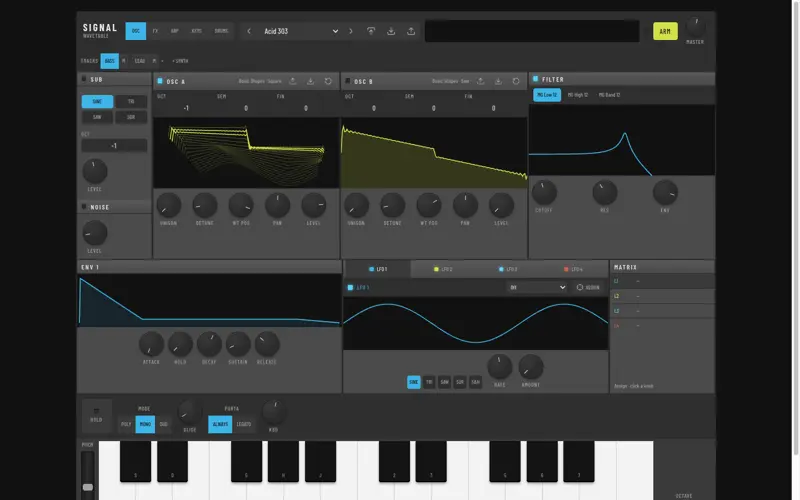The height and width of the screenshot is (500, 800).
Task: Open the LFO 4 tab
Action: point(573,269)
